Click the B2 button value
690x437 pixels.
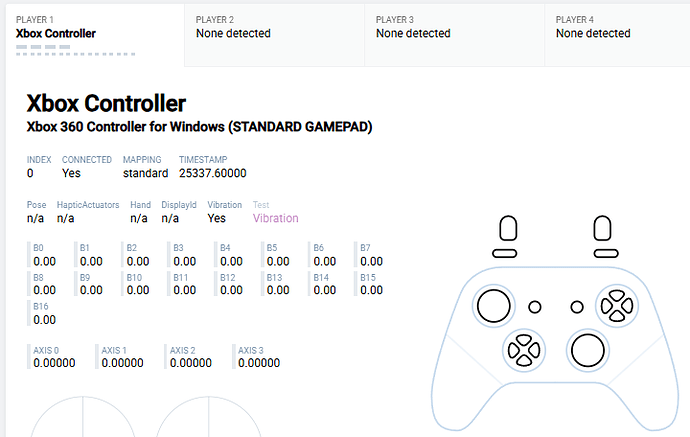tap(138, 261)
